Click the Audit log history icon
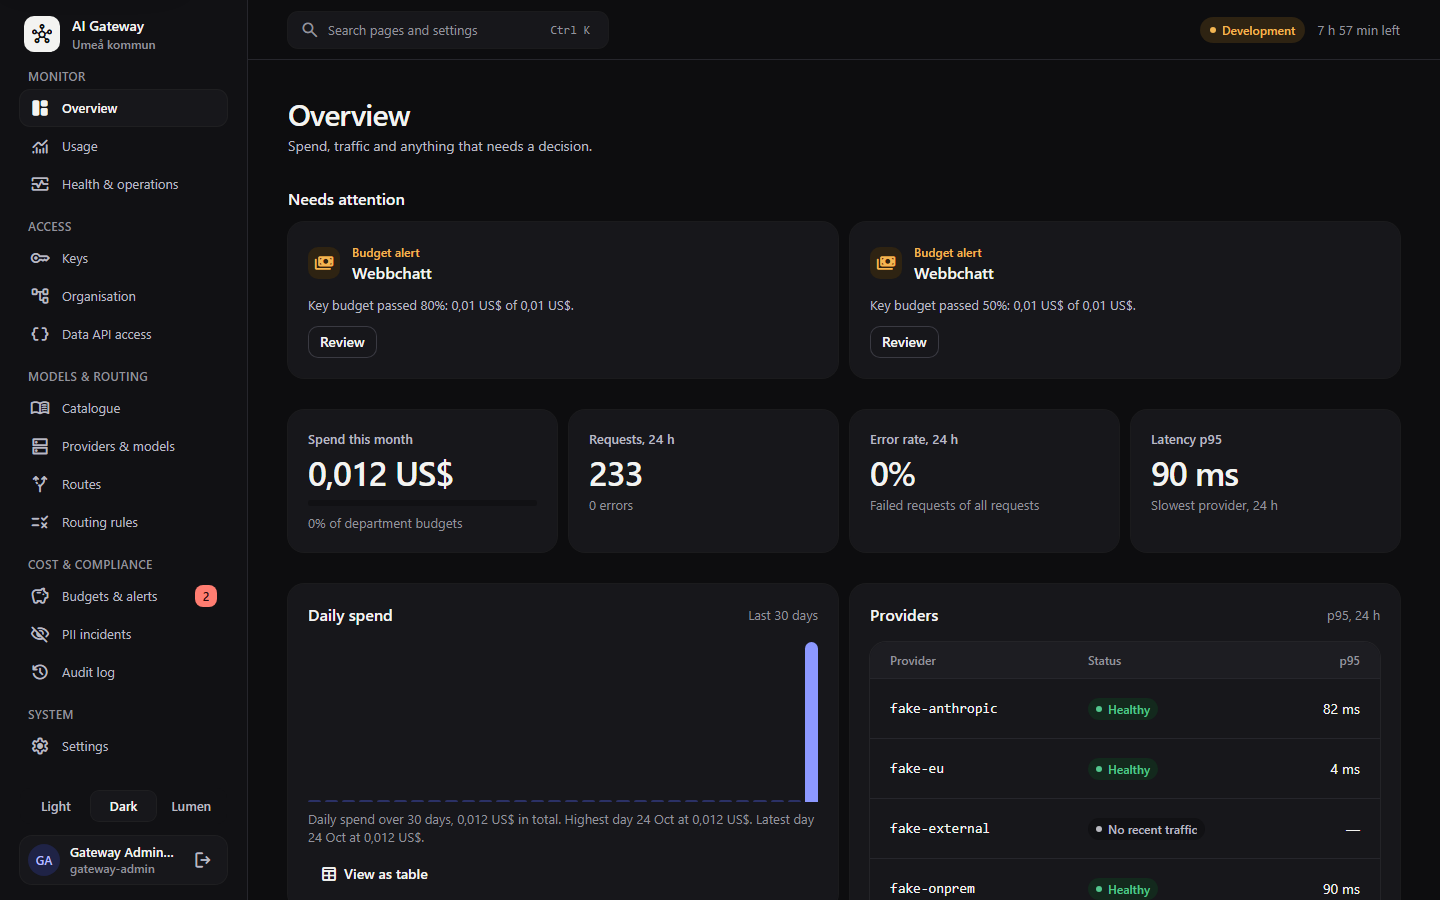 click(x=40, y=672)
